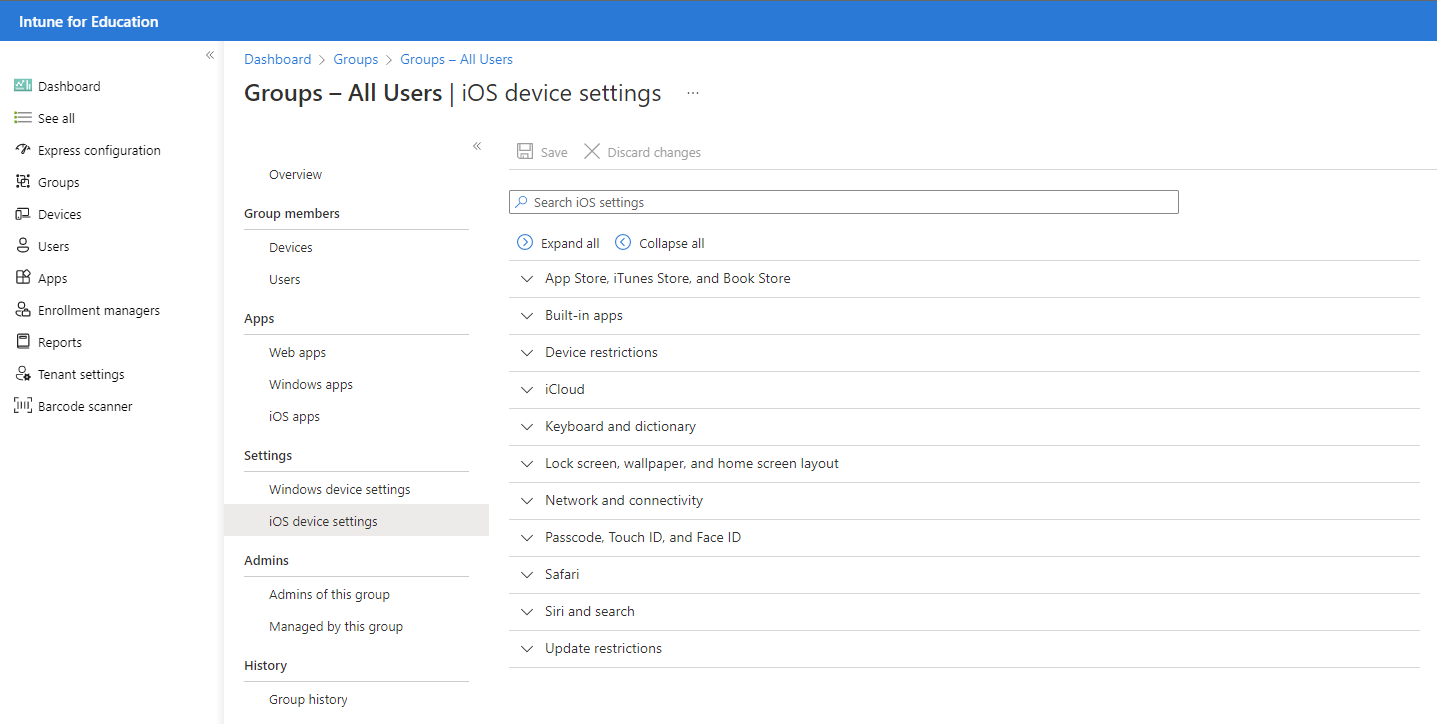Click Tenant settings label in sidebar

coord(81,374)
